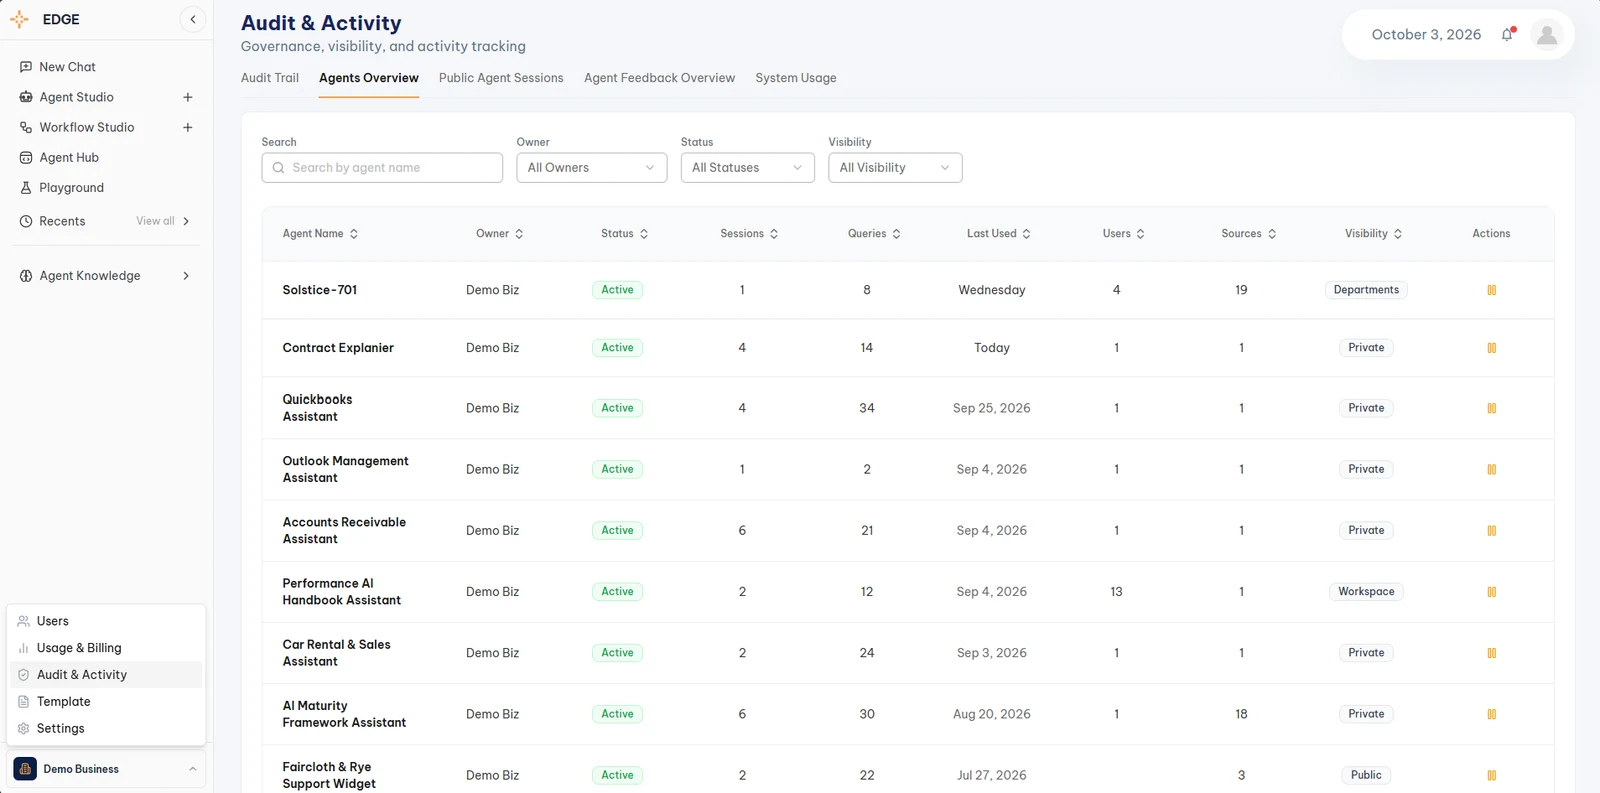This screenshot has width=1600, height=793.
Task: Go to Agent Hub
Action: (x=68, y=157)
